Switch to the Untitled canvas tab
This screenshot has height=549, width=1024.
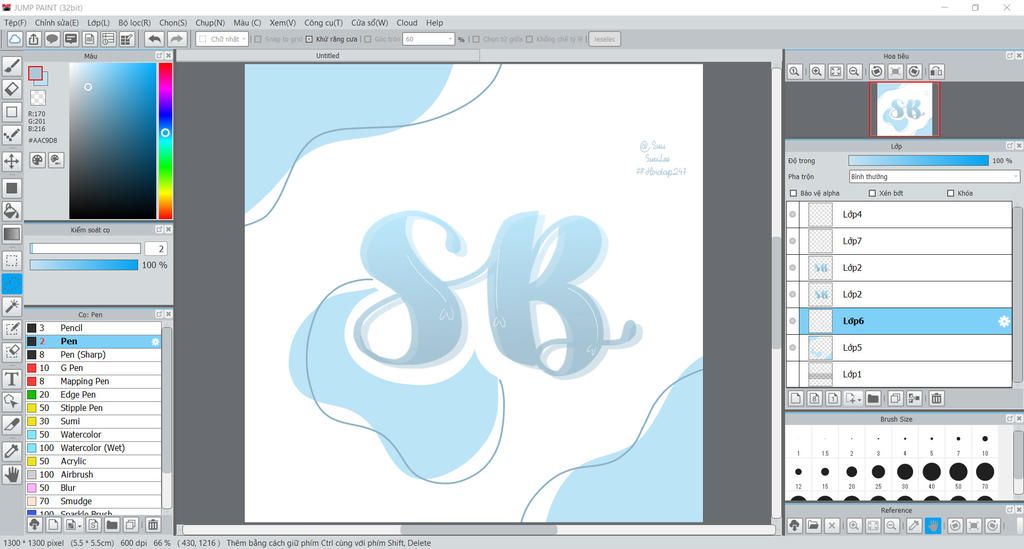[x=328, y=55]
